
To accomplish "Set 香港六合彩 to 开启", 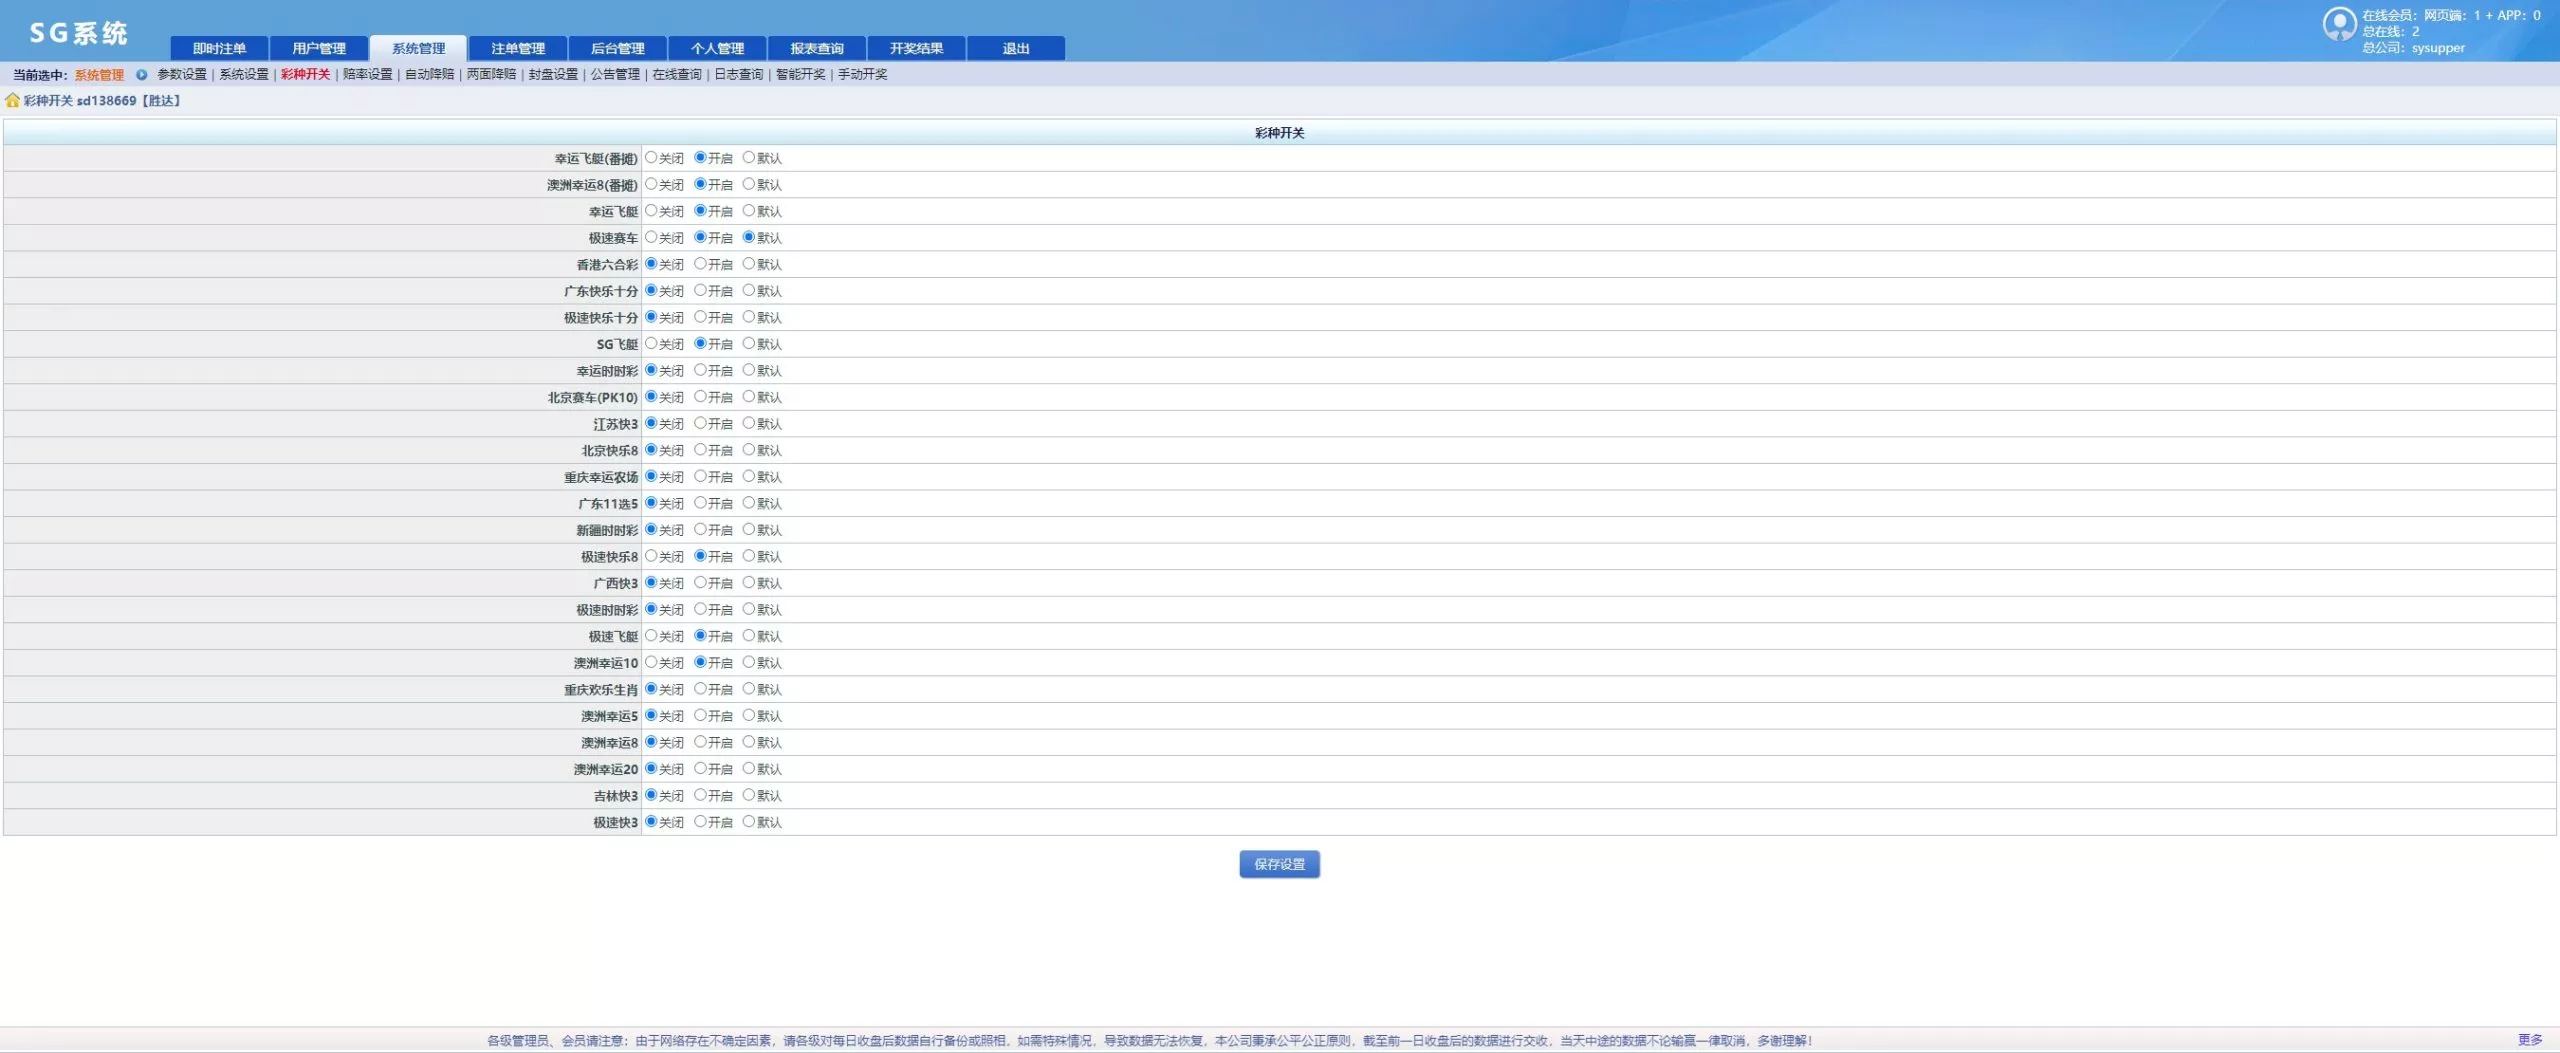I will tap(700, 264).
